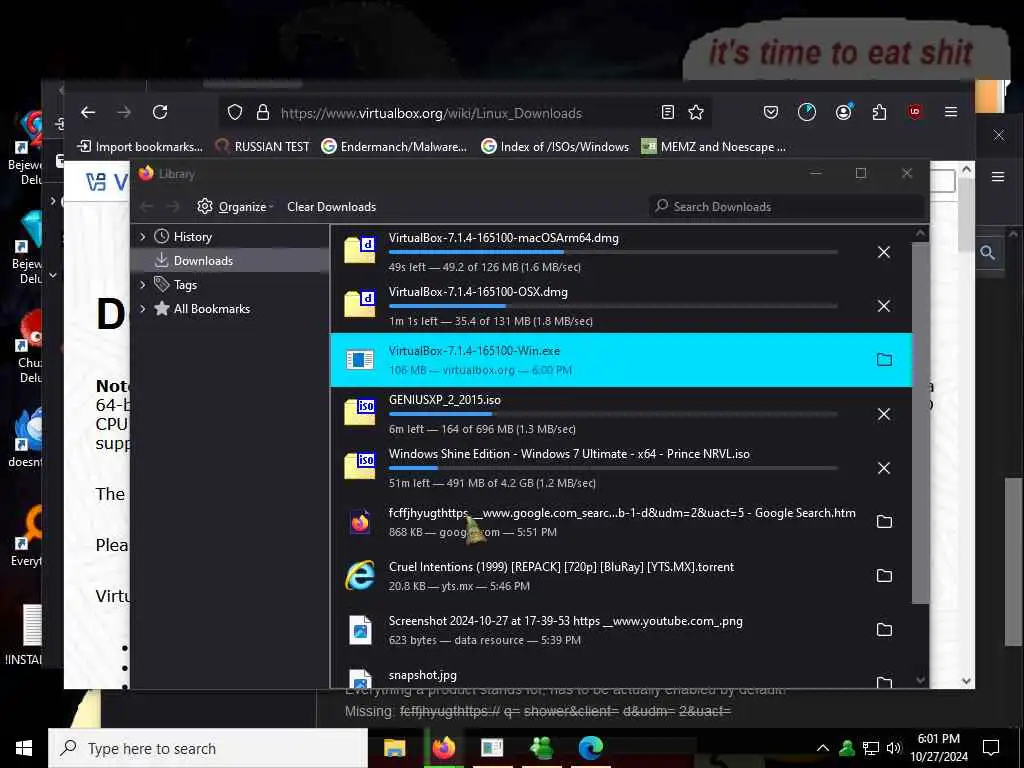Select Downloads in Library sidebar

pyautogui.click(x=230, y=261)
